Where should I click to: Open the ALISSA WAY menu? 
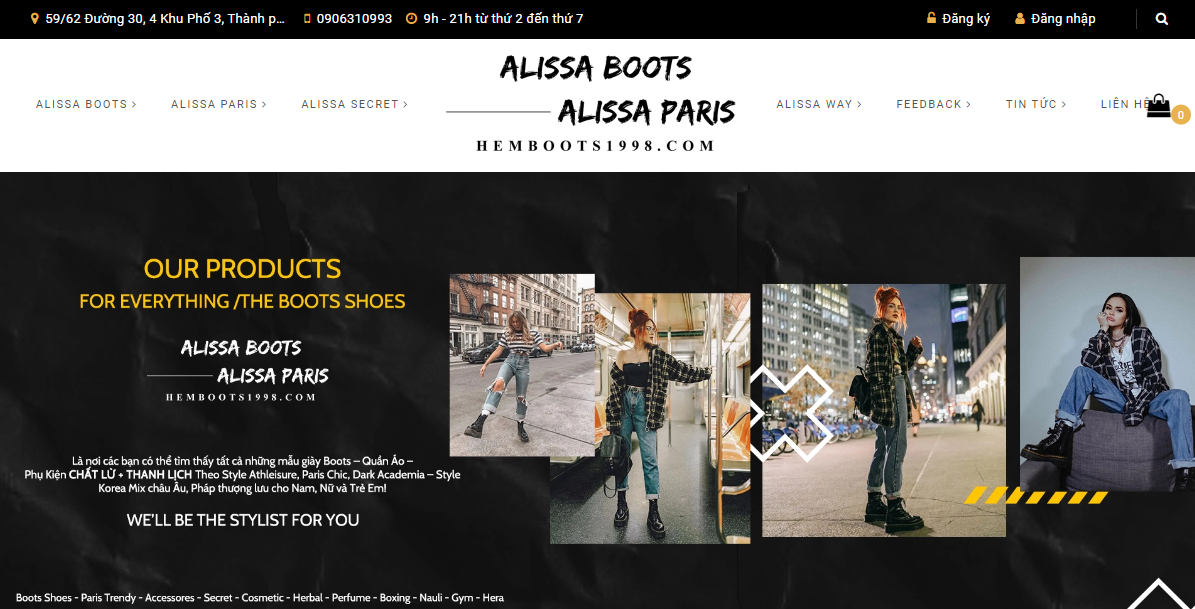pos(819,104)
